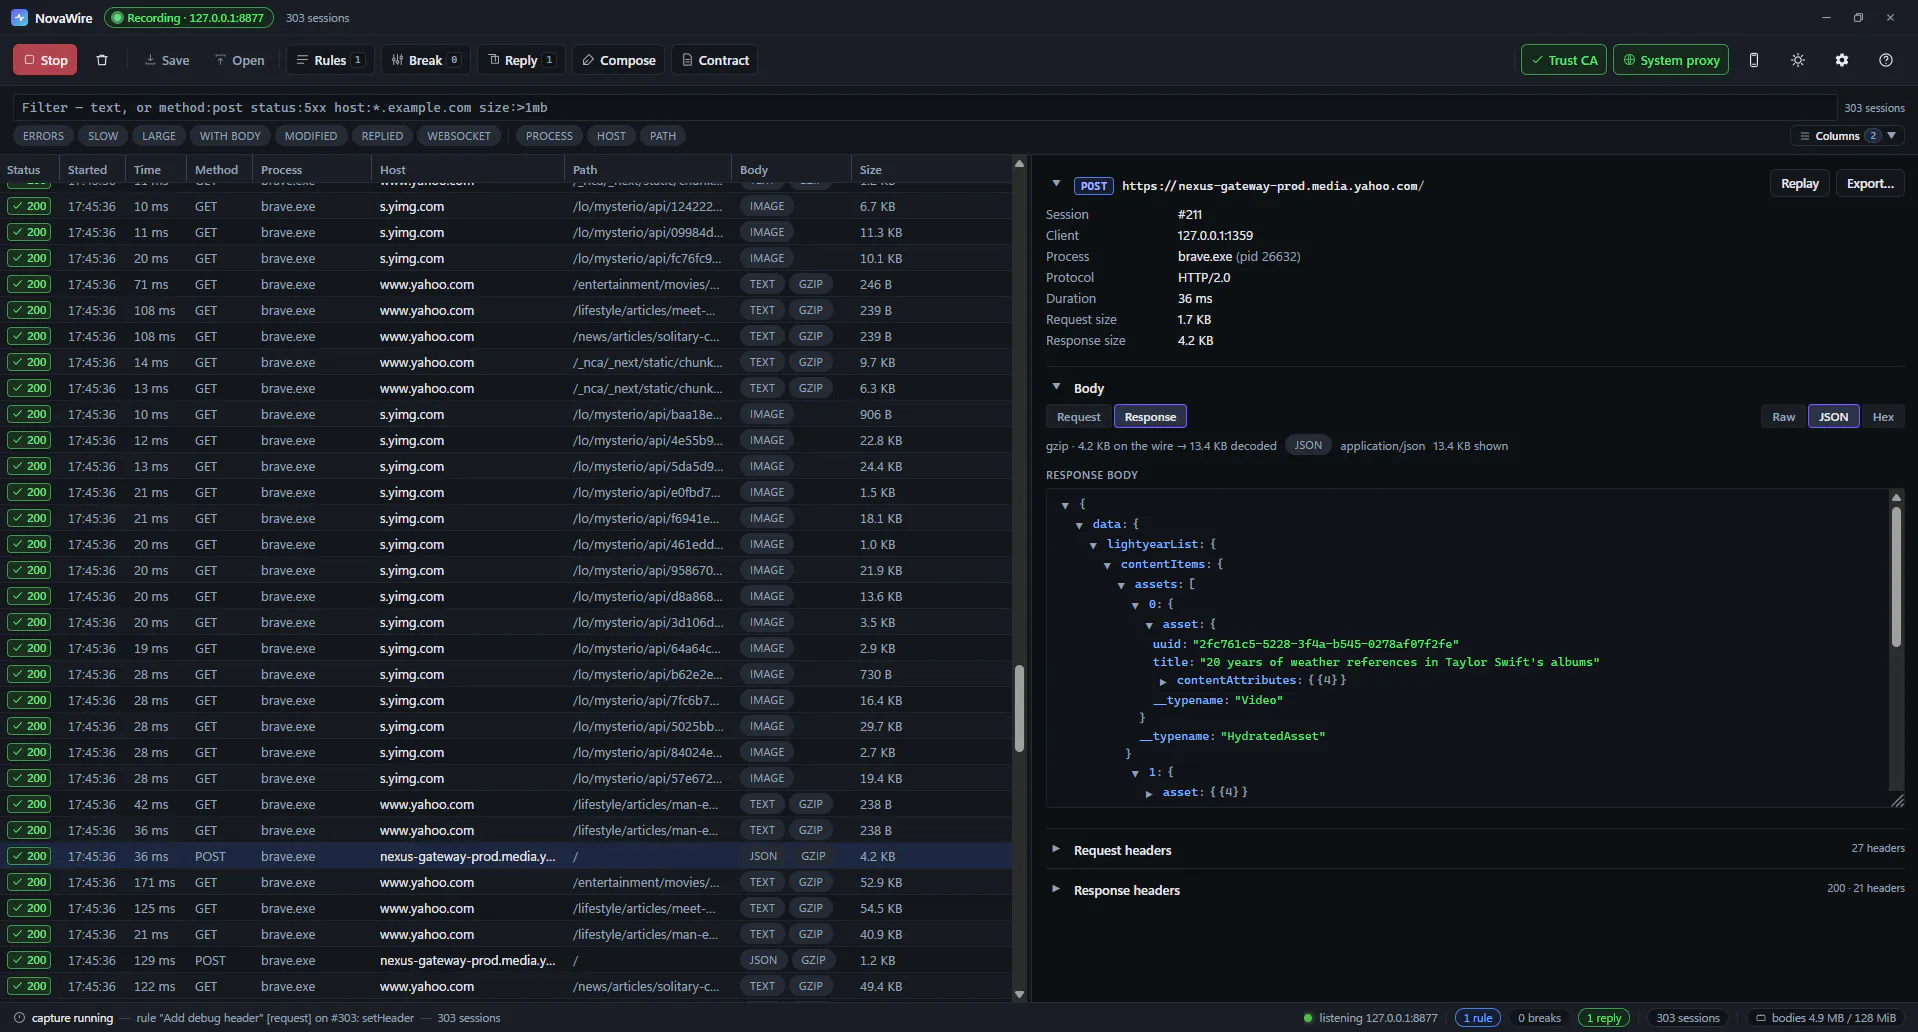Toggle the Trust CA button
This screenshot has height=1032, width=1918.
coord(1564,60)
